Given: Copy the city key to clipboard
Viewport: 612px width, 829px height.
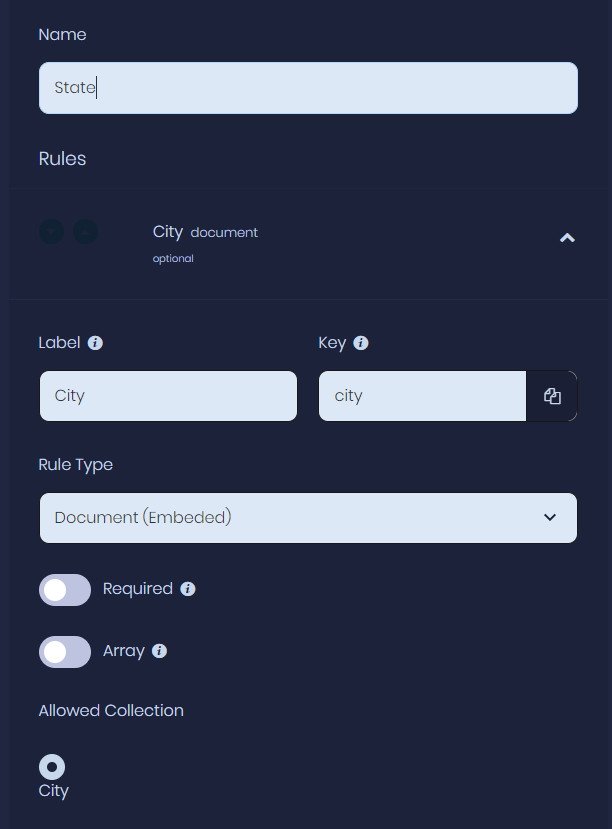Looking at the screenshot, I should point(552,396).
